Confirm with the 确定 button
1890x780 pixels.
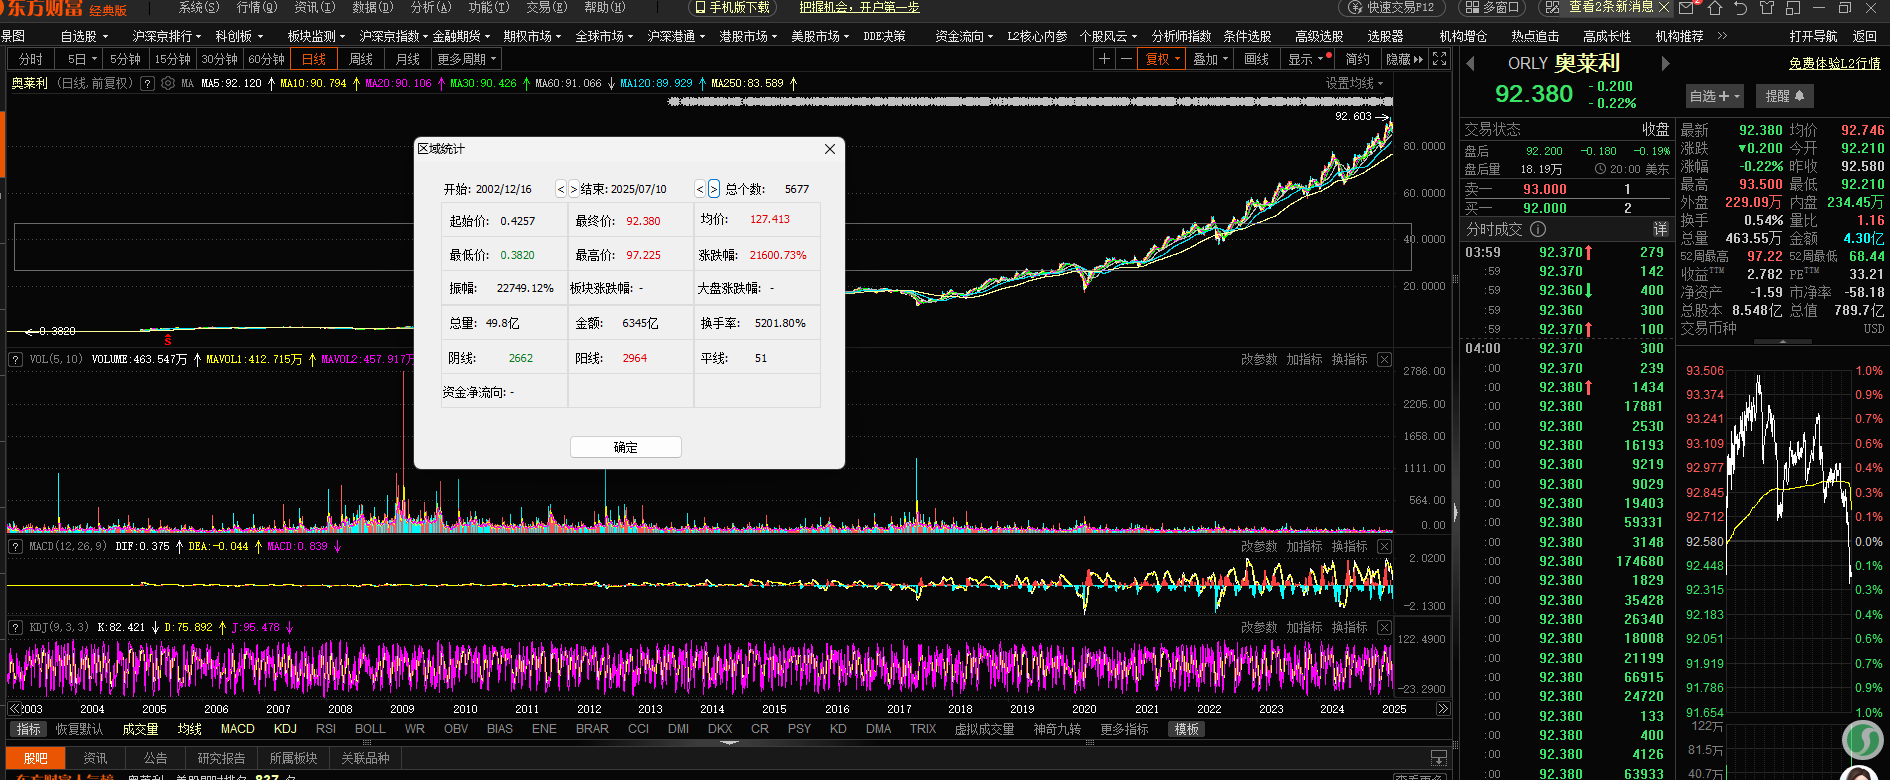[626, 447]
